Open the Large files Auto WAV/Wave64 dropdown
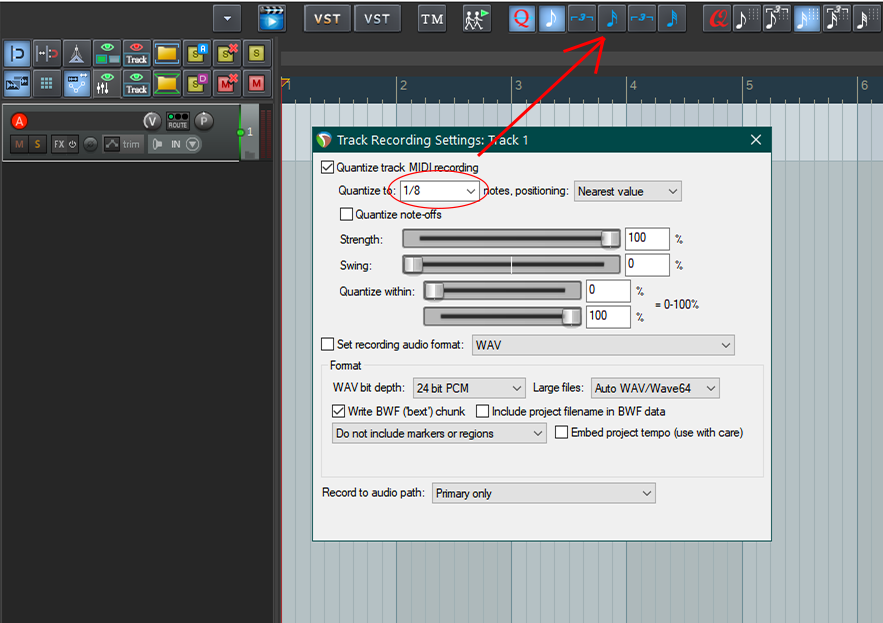The height and width of the screenshot is (623, 883). point(655,388)
